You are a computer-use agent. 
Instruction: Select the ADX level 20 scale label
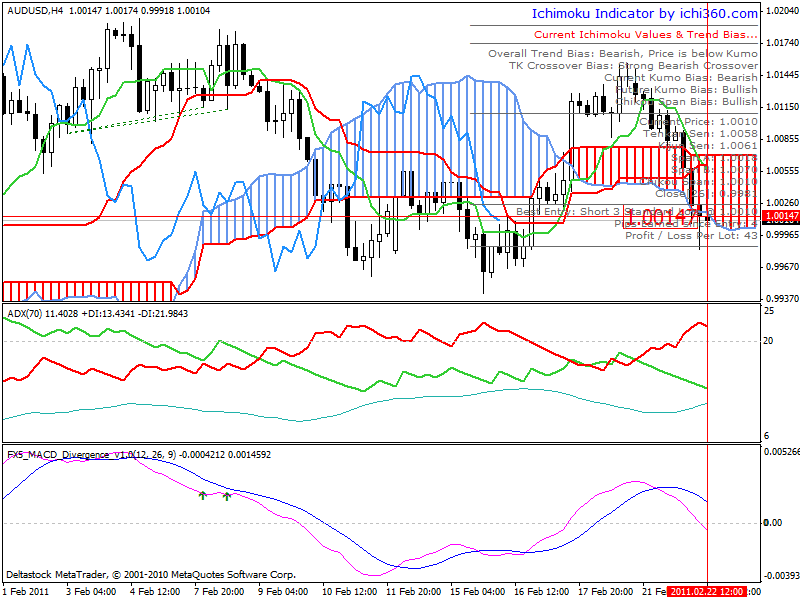coord(768,341)
